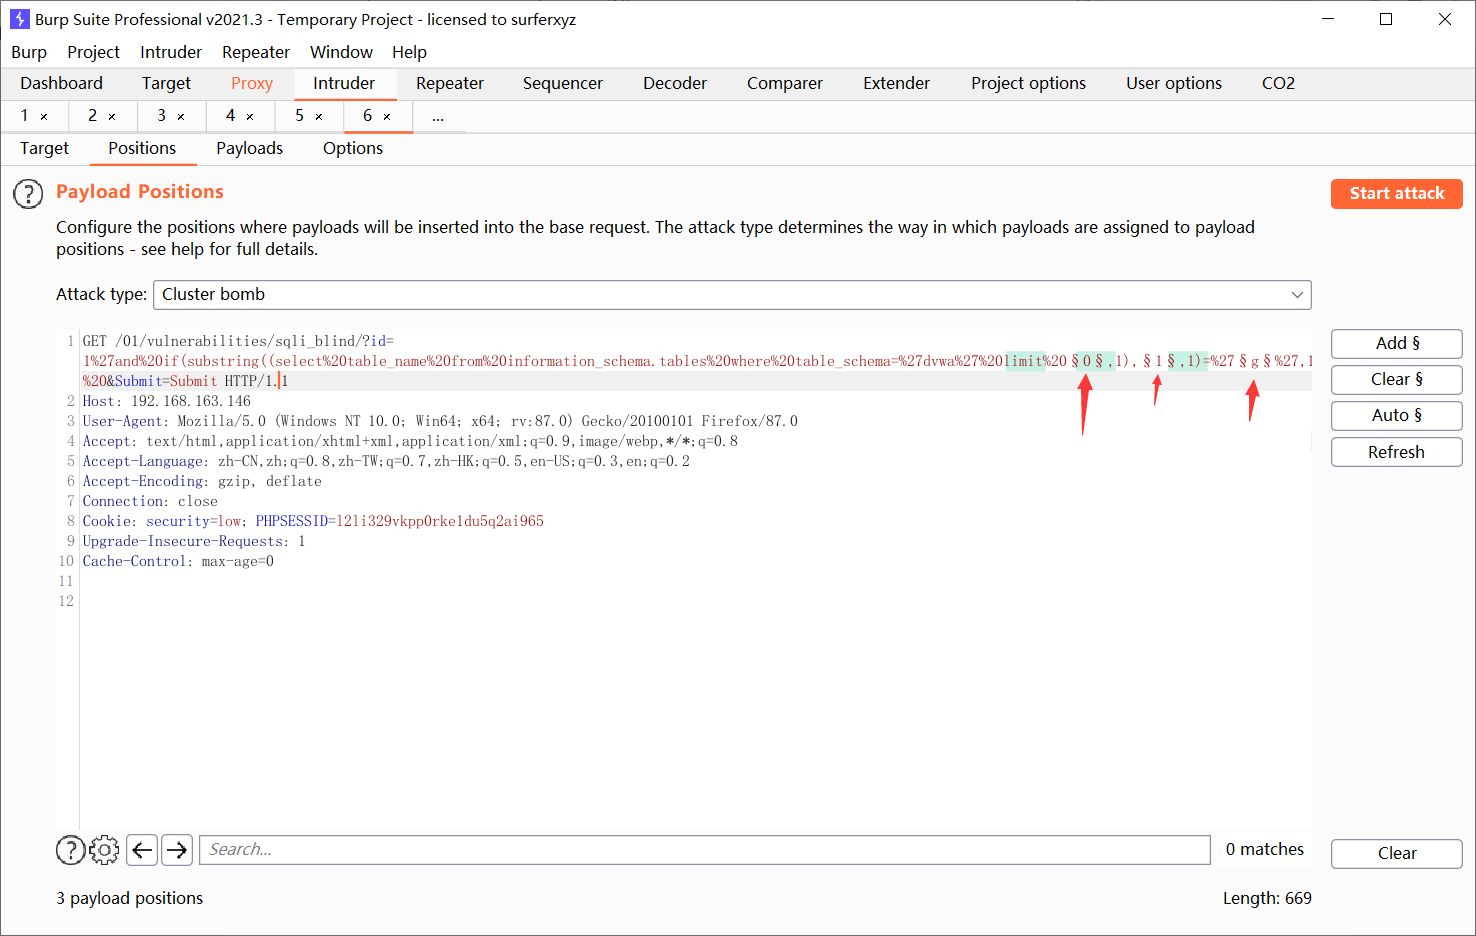Open the Payloads sub-tab
The width and height of the screenshot is (1476, 936).
(250, 148)
